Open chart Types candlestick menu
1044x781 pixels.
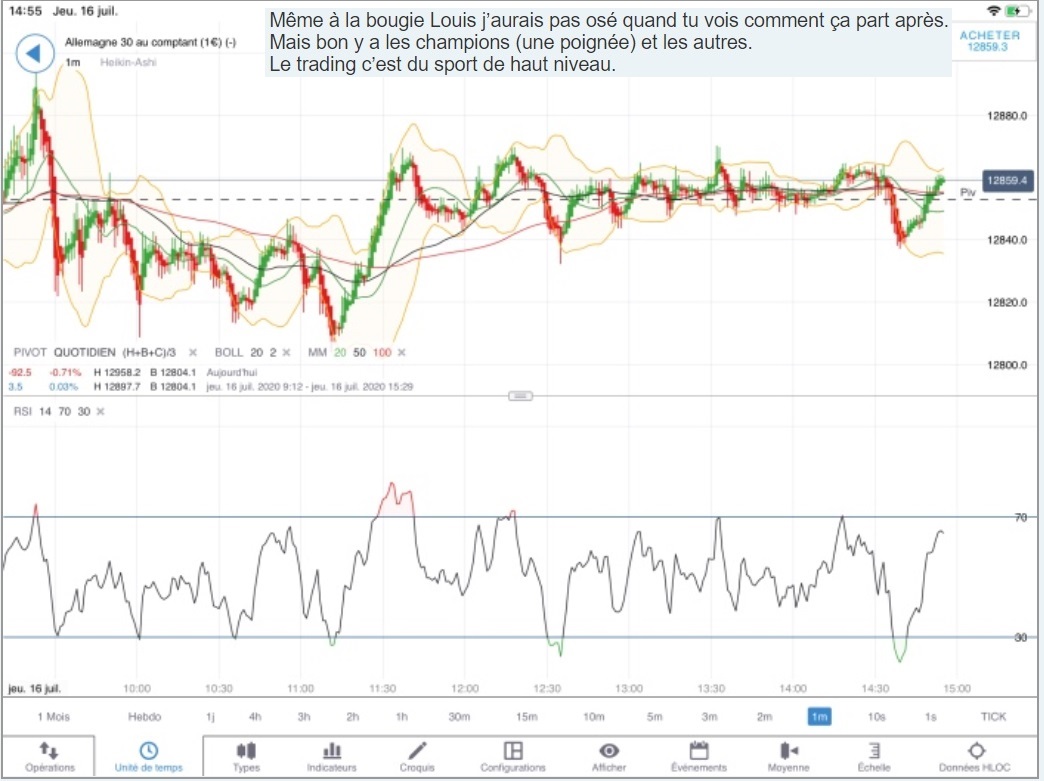click(246, 756)
